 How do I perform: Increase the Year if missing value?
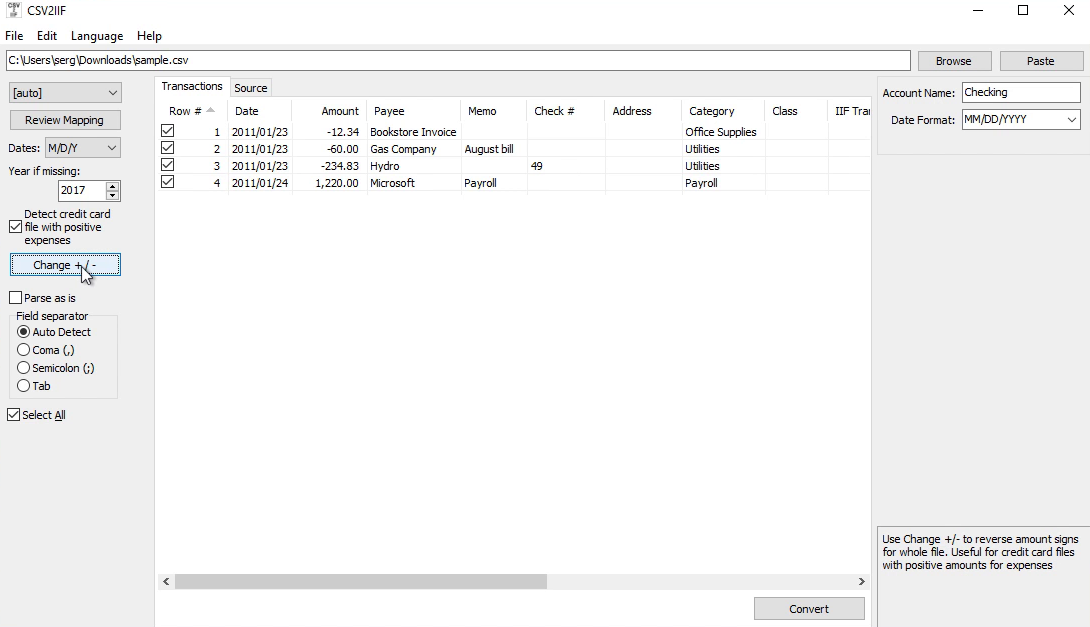coord(113,186)
